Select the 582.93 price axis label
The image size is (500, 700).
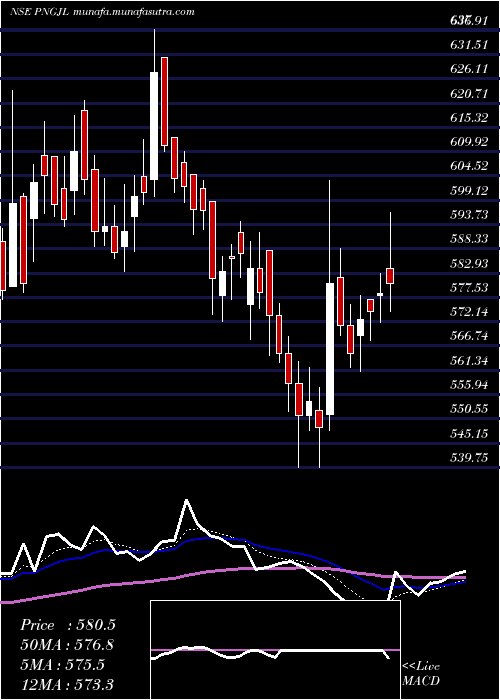(x=469, y=263)
